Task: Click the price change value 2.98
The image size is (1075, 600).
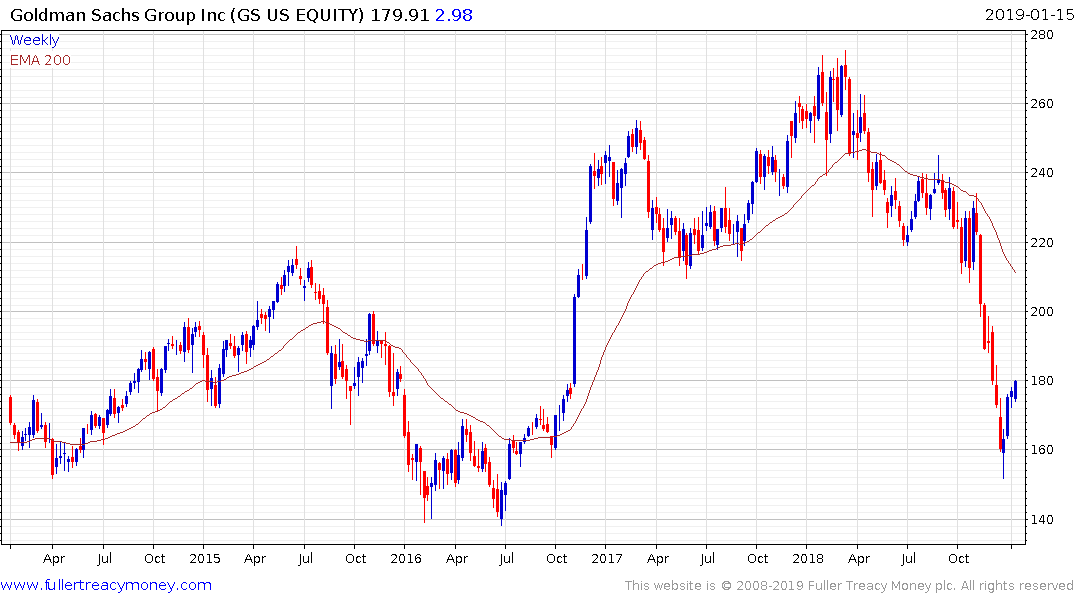Action: pyautogui.click(x=453, y=15)
